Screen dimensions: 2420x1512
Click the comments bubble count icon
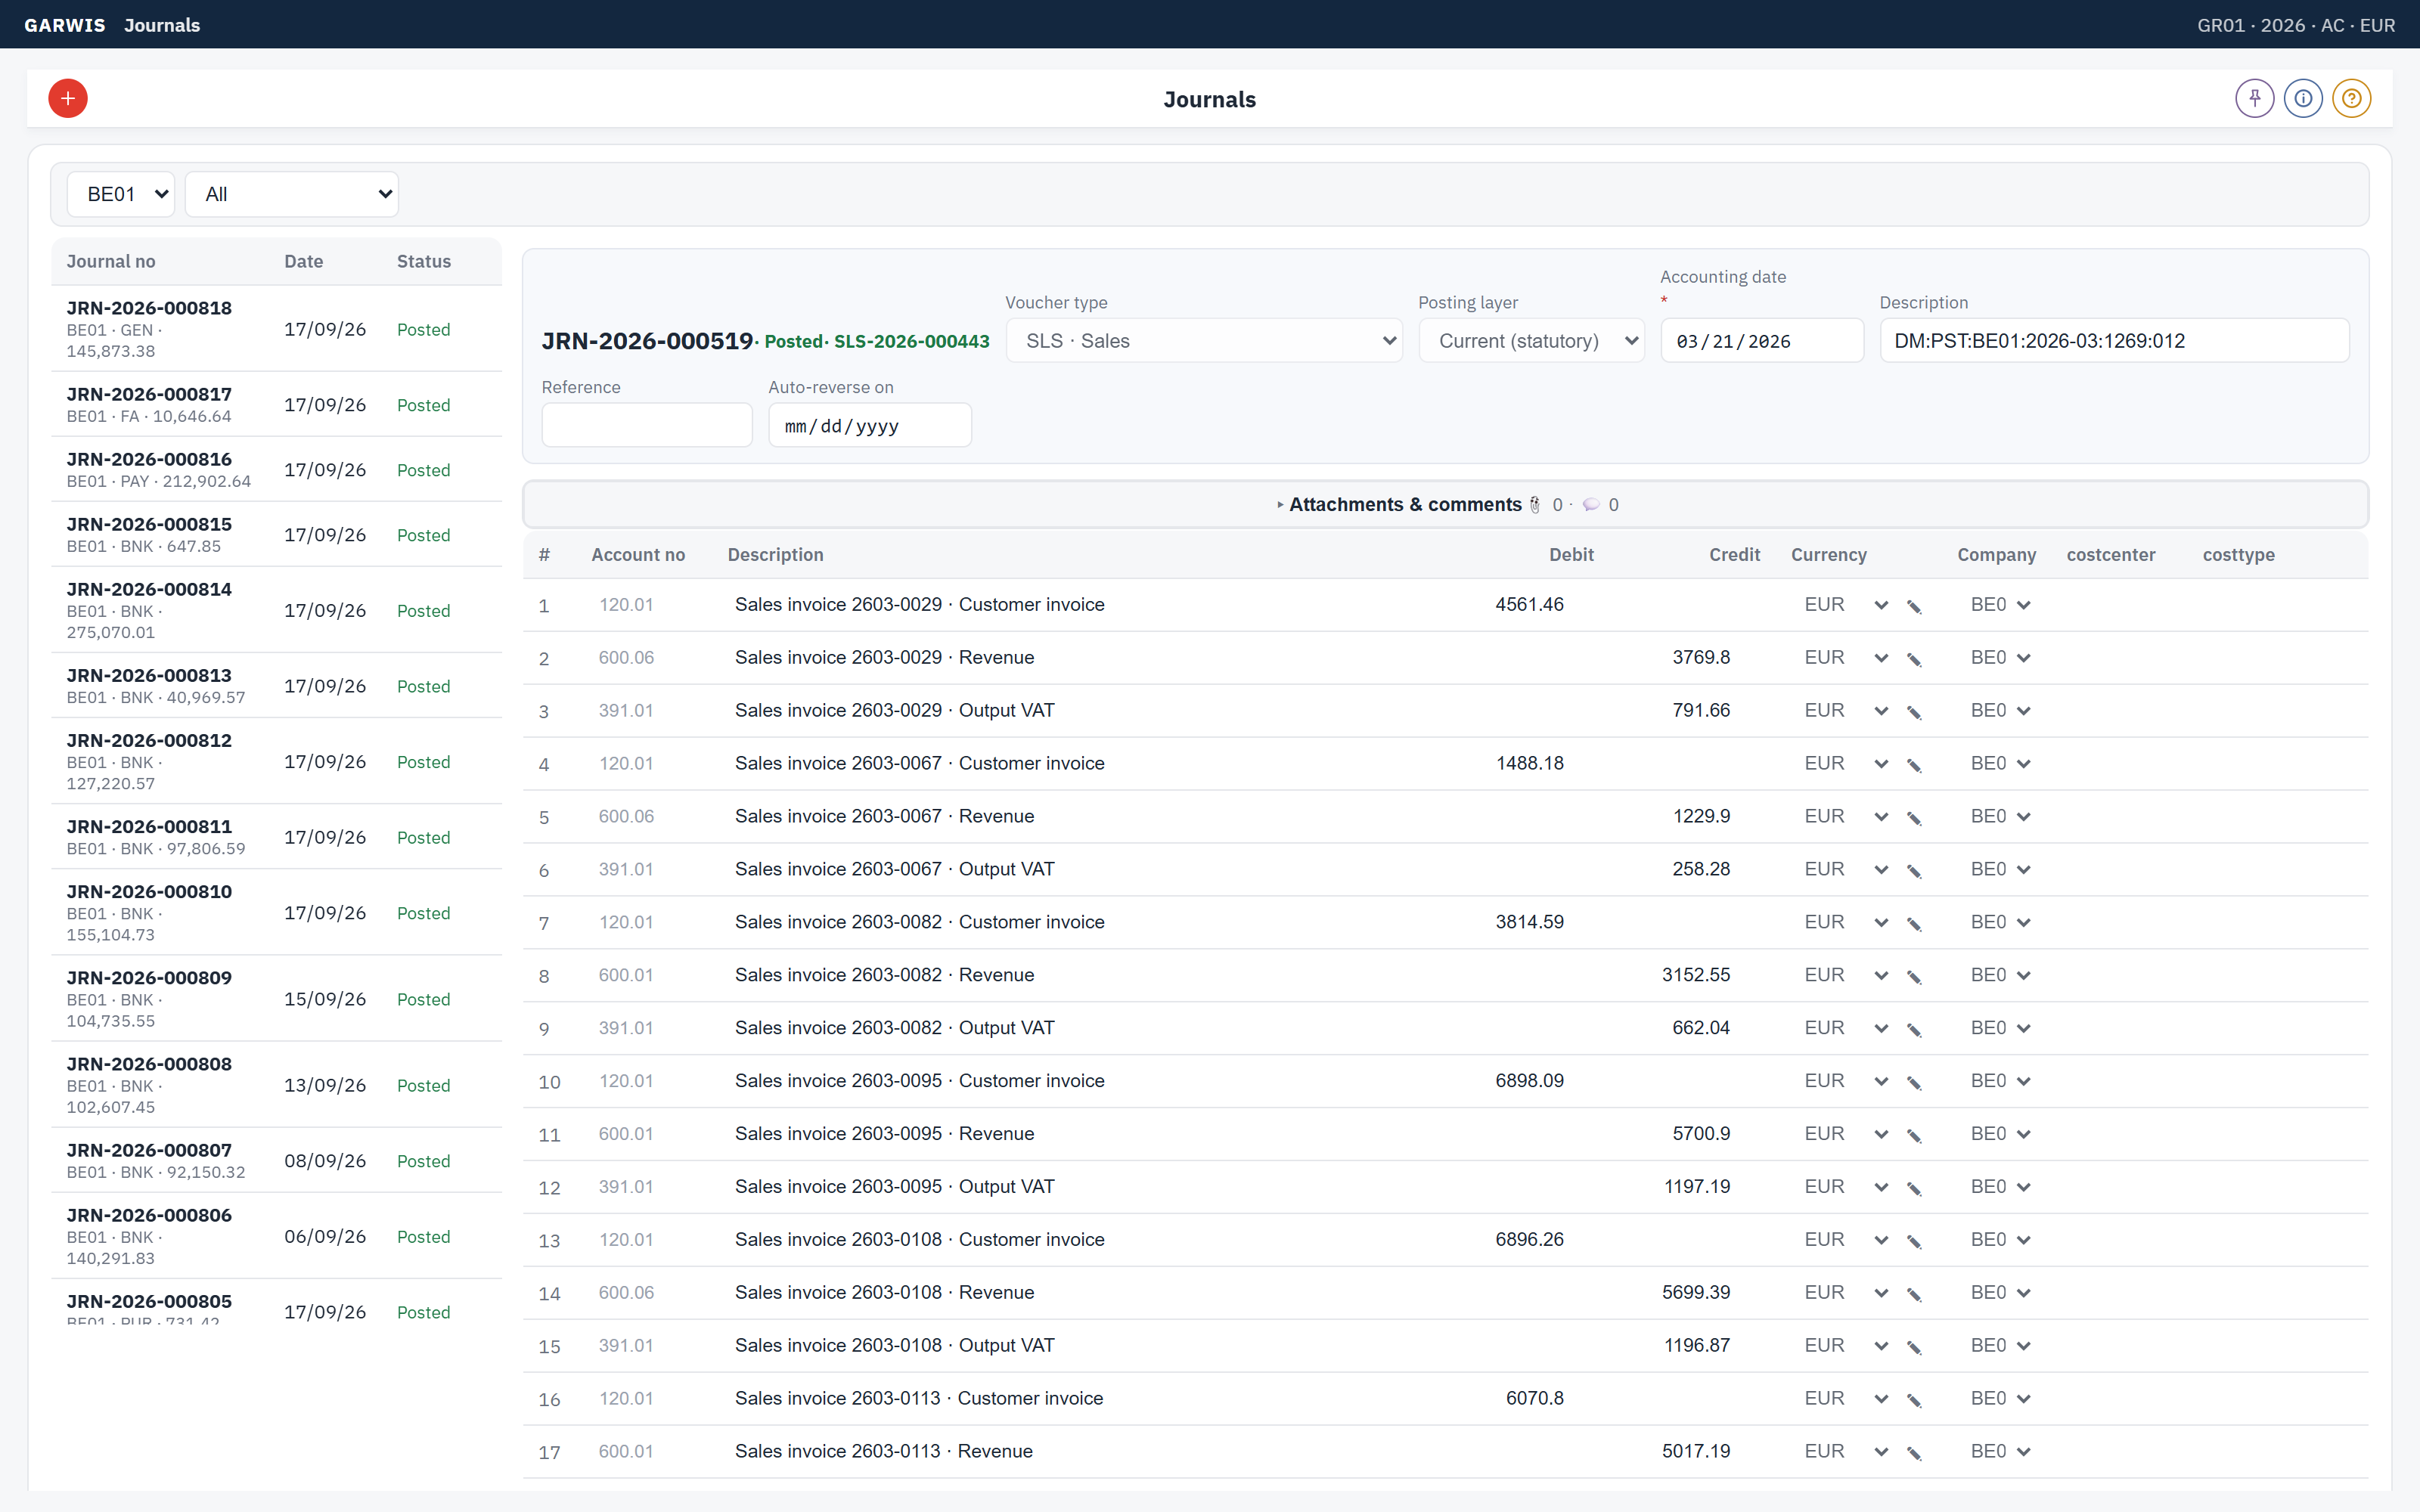tap(1590, 505)
